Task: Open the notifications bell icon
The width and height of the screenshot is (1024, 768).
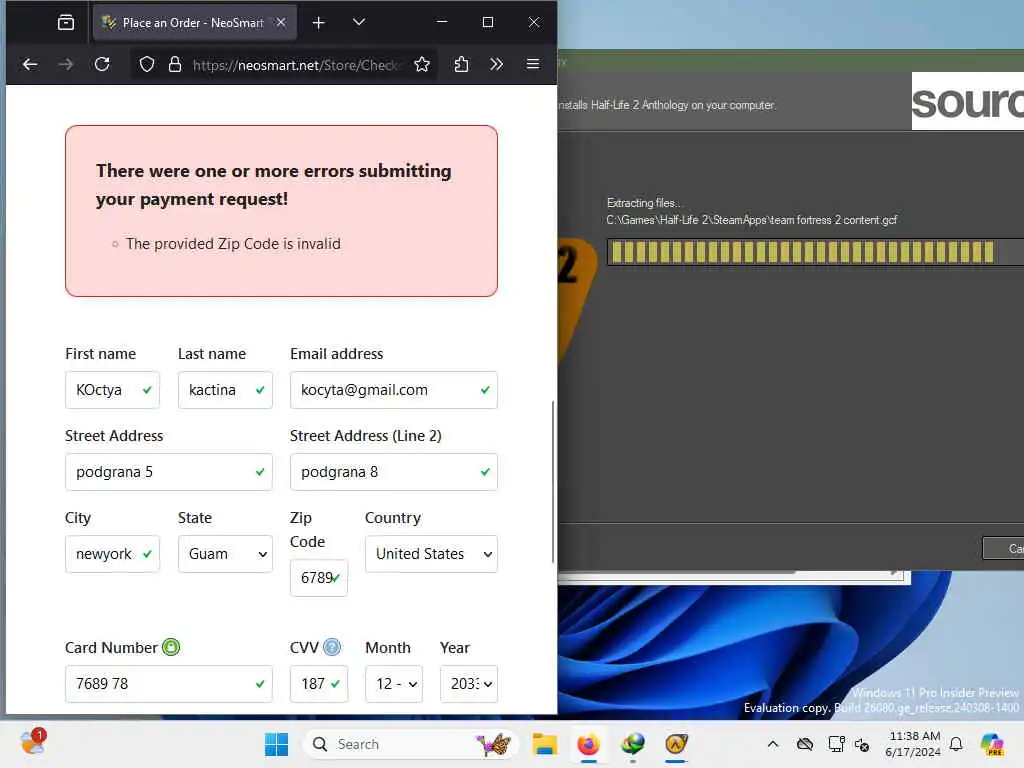Action: click(x=956, y=744)
